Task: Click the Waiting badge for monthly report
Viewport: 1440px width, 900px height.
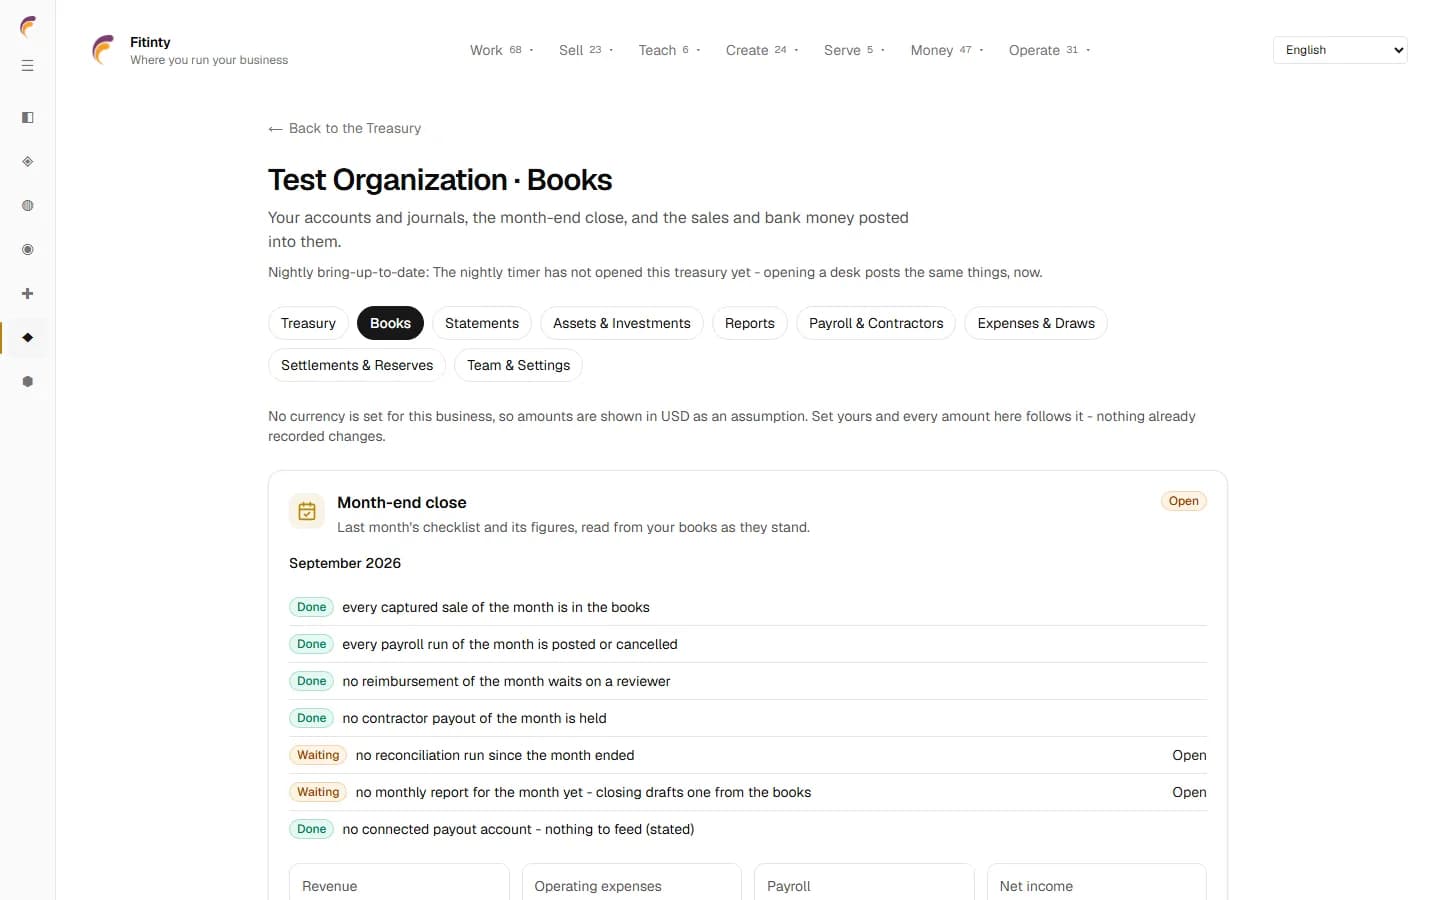Action: (318, 792)
